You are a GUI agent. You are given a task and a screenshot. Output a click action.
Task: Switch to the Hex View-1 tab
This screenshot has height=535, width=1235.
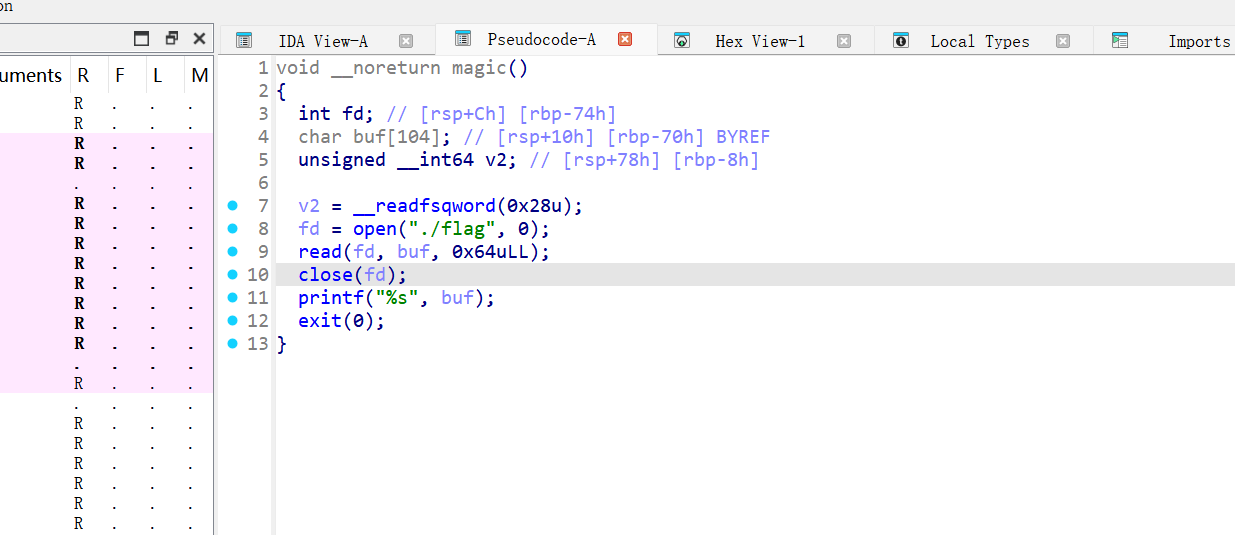pos(759,41)
